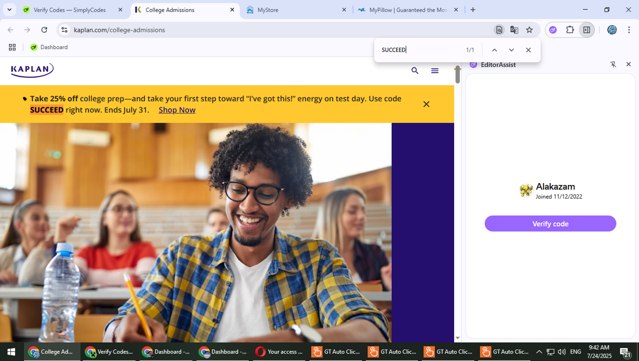Click the highlighted SUCCEED code text
This screenshot has width=639, height=361.
(46, 110)
